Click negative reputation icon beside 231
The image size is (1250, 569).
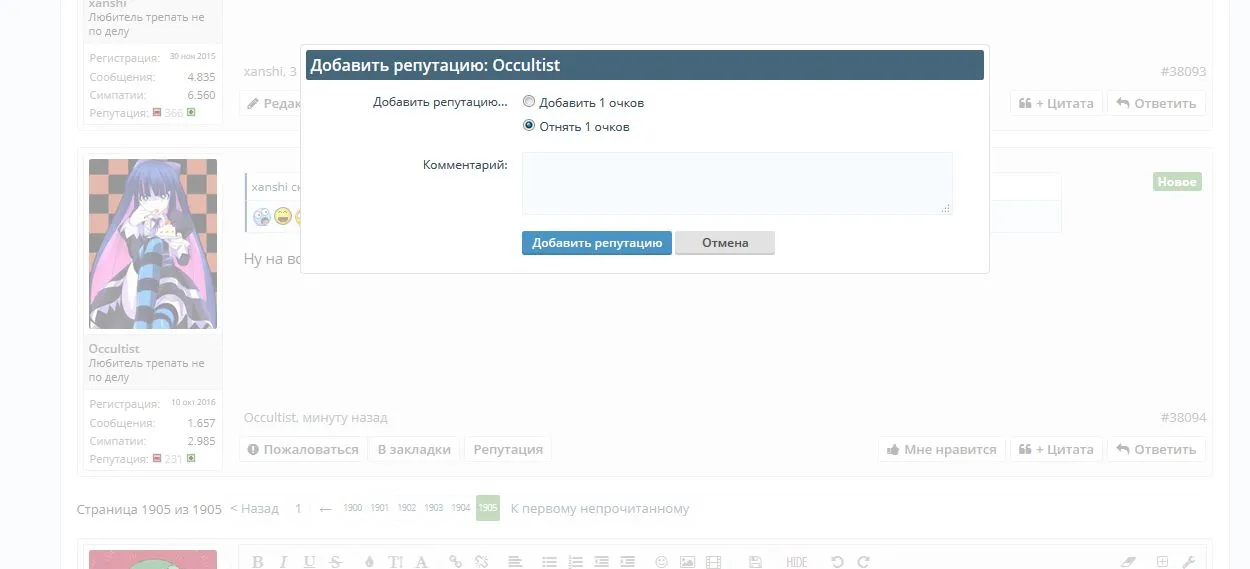click(157, 459)
